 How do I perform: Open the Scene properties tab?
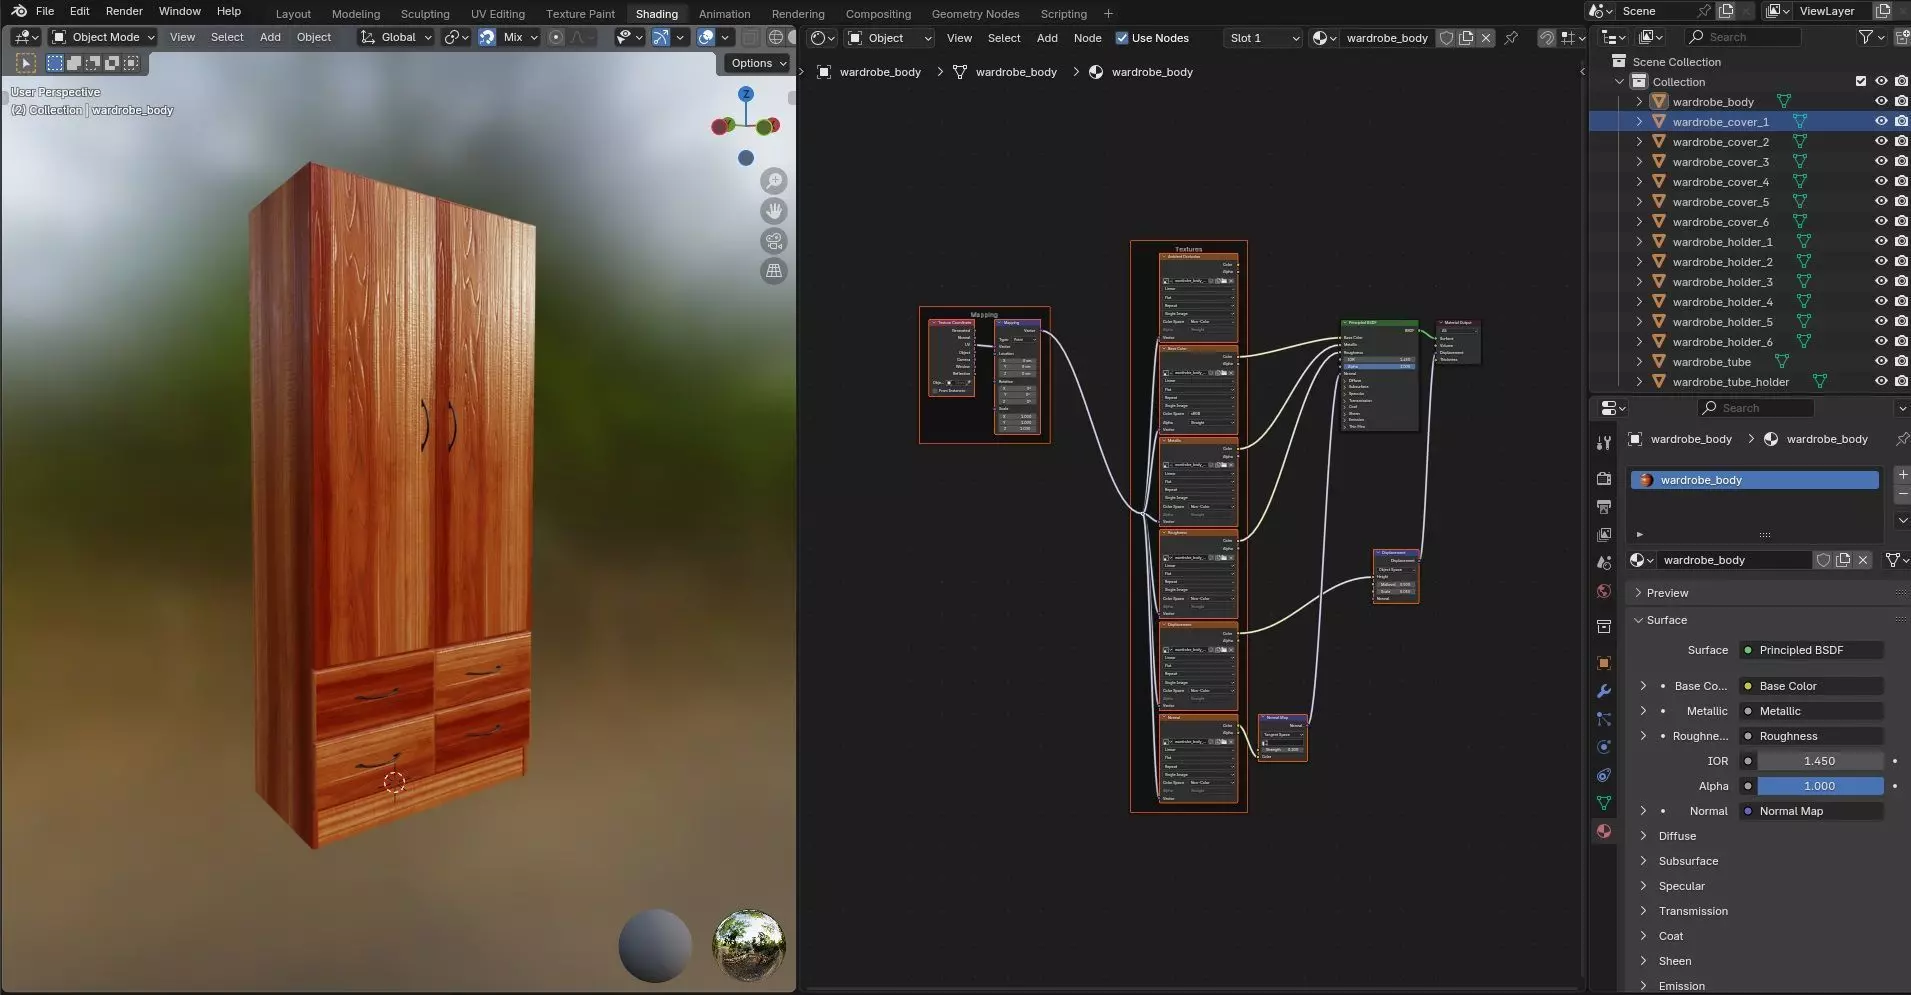(1604, 563)
